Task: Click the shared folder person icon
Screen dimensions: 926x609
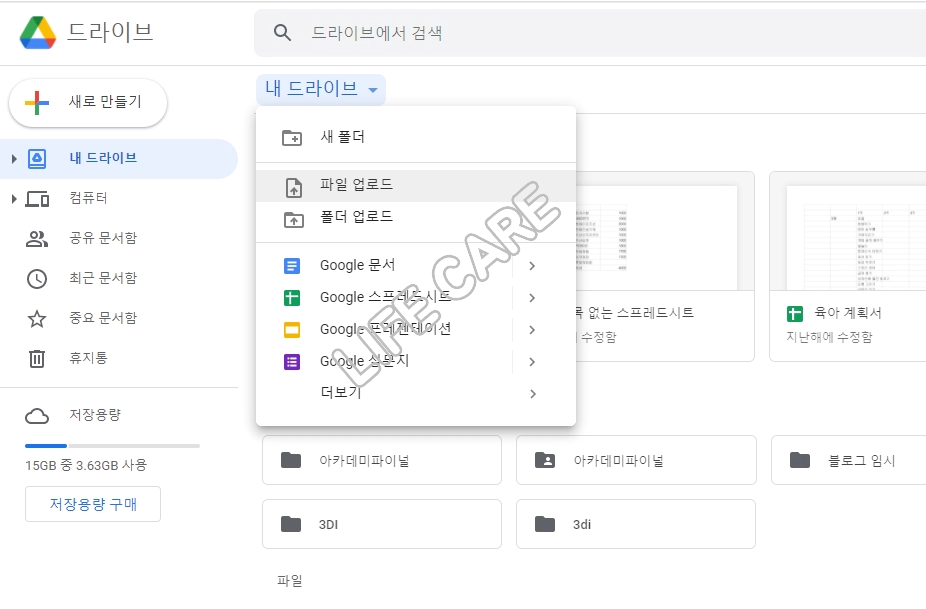Action: pyautogui.click(x=544, y=460)
